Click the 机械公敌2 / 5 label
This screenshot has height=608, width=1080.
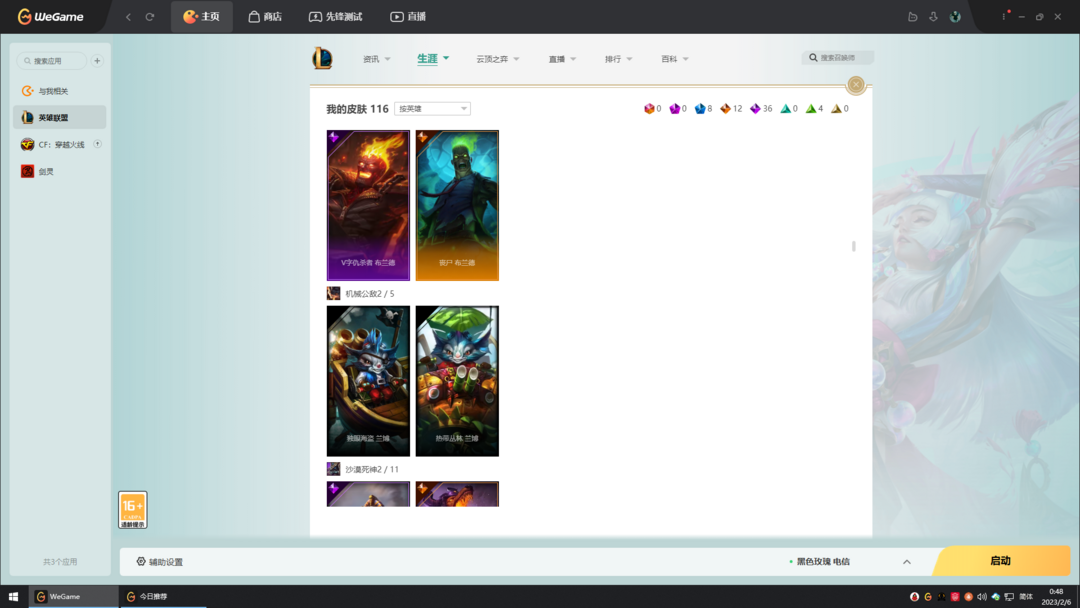pos(370,294)
